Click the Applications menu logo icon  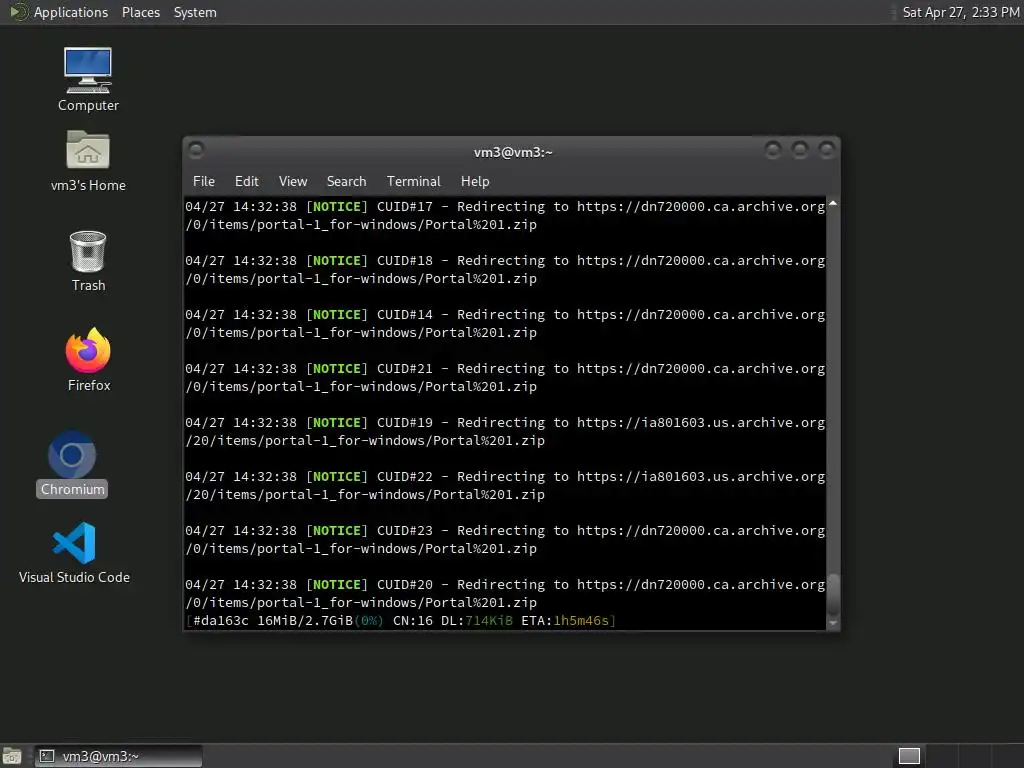point(18,12)
